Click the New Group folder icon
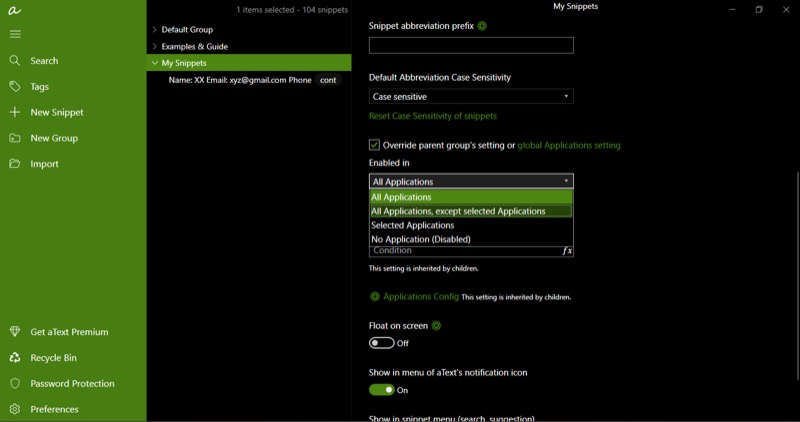The height and width of the screenshot is (422, 800). pos(15,138)
